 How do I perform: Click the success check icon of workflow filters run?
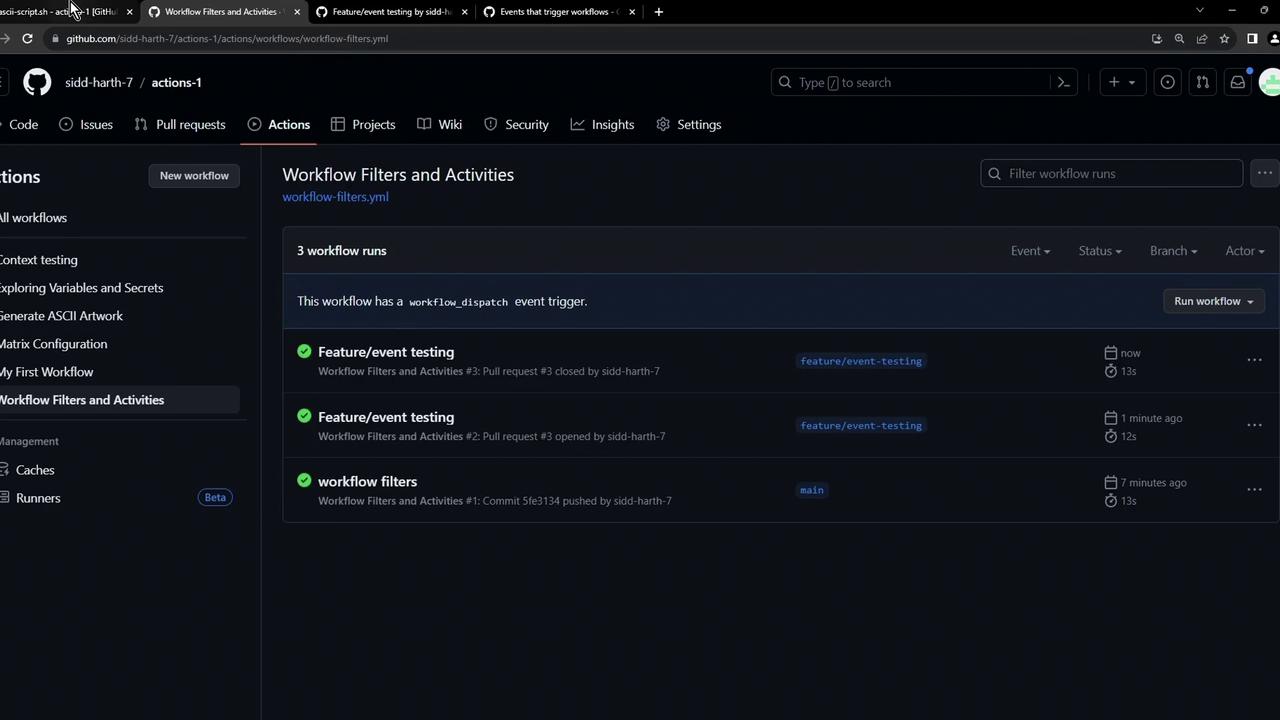304,480
